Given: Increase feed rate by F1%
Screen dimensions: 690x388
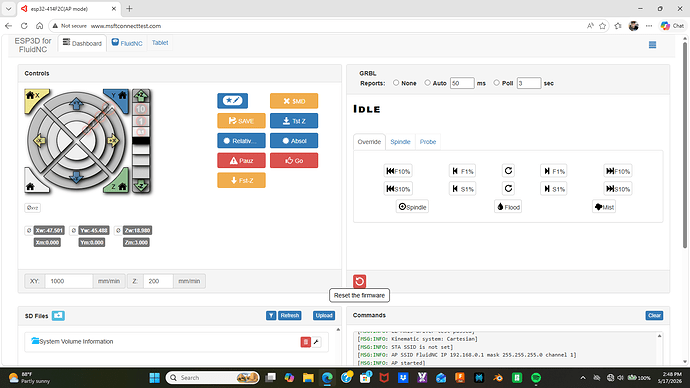Looking at the screenshot, I should click(x=554, y=171).
